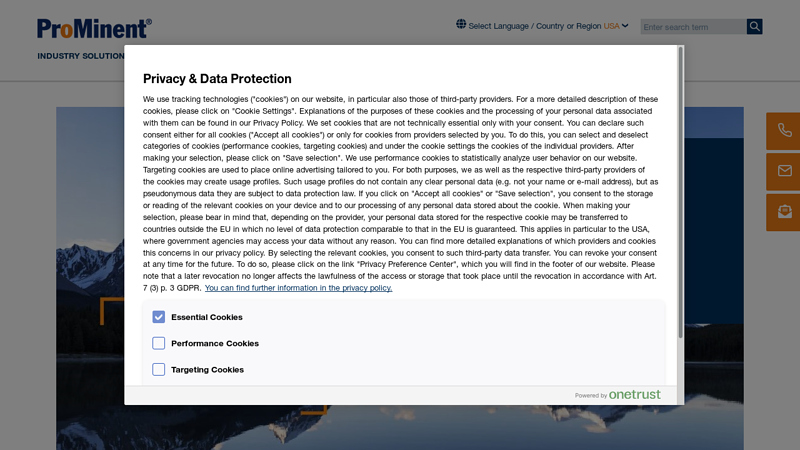Click the ProMinent logo
Image resolution: width=800 pixels, height=450 pixels.
pyautogui.click(x=94, y=29)
